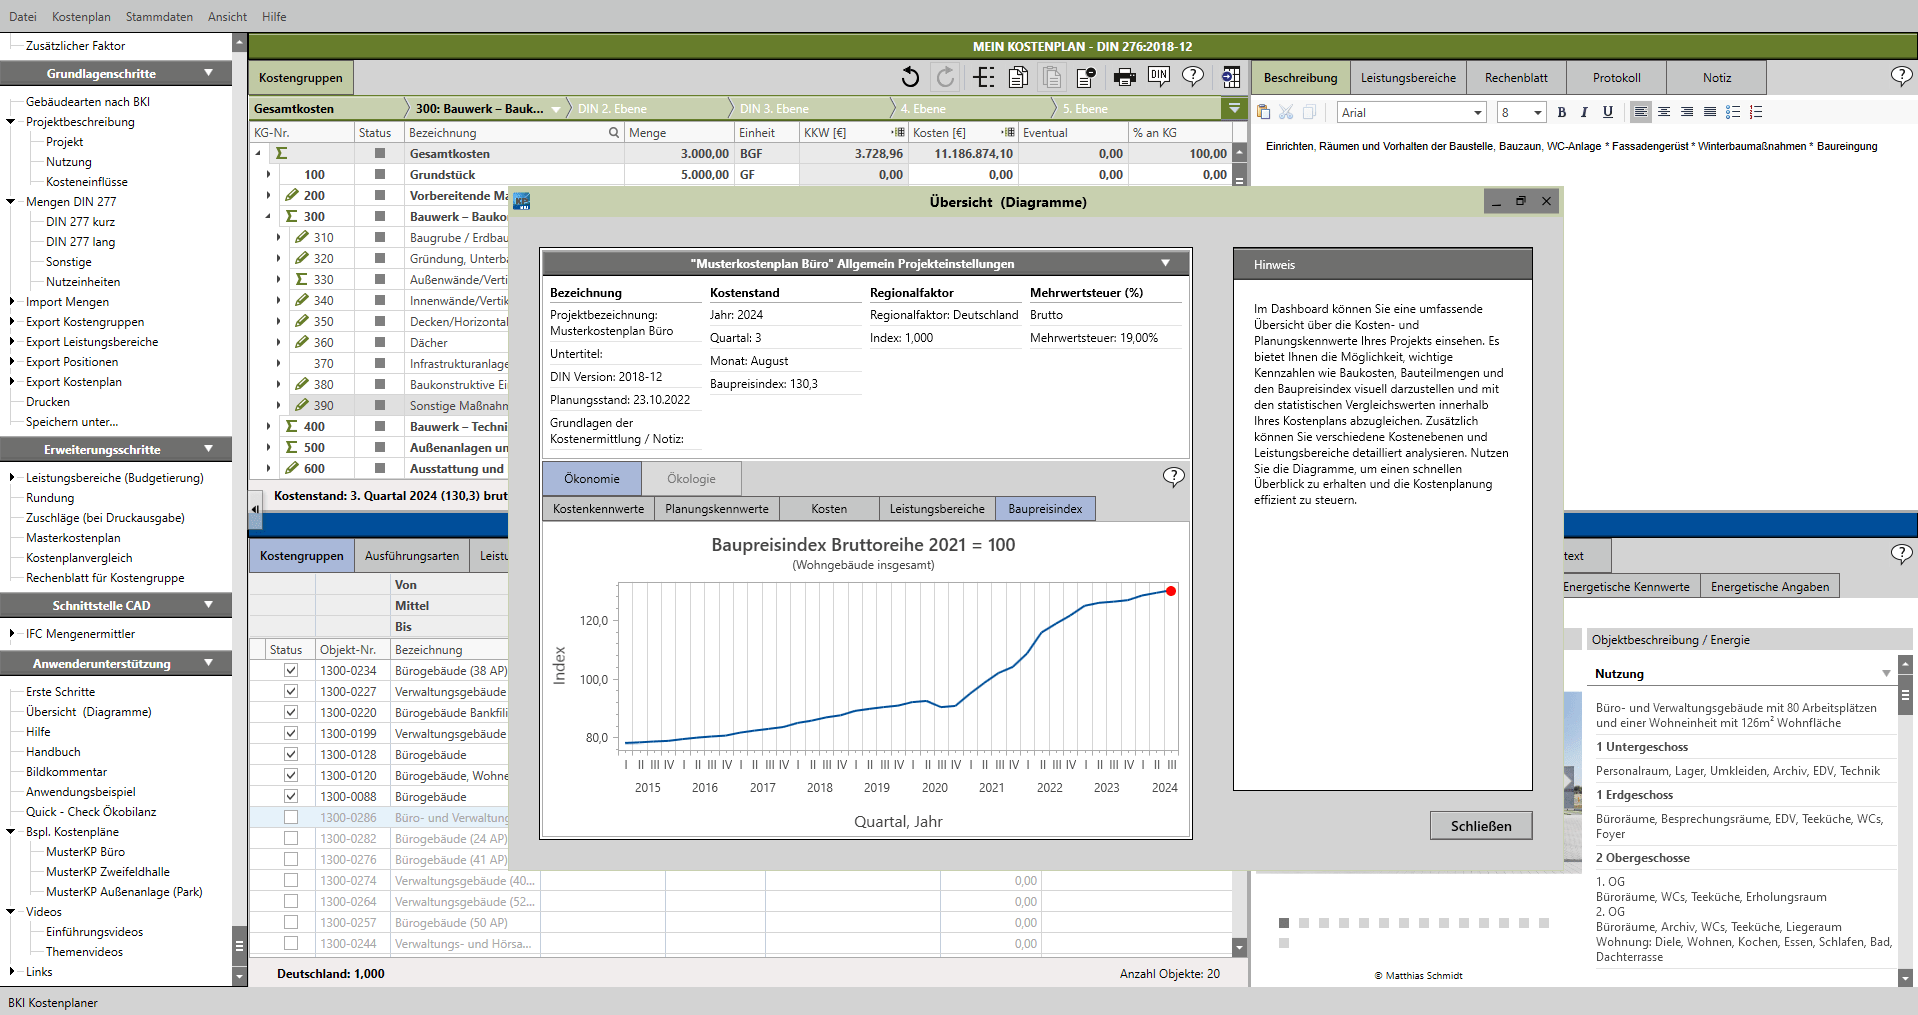Align text left in description editor
The image size is (1918, 1015).
pos(1640,112)
